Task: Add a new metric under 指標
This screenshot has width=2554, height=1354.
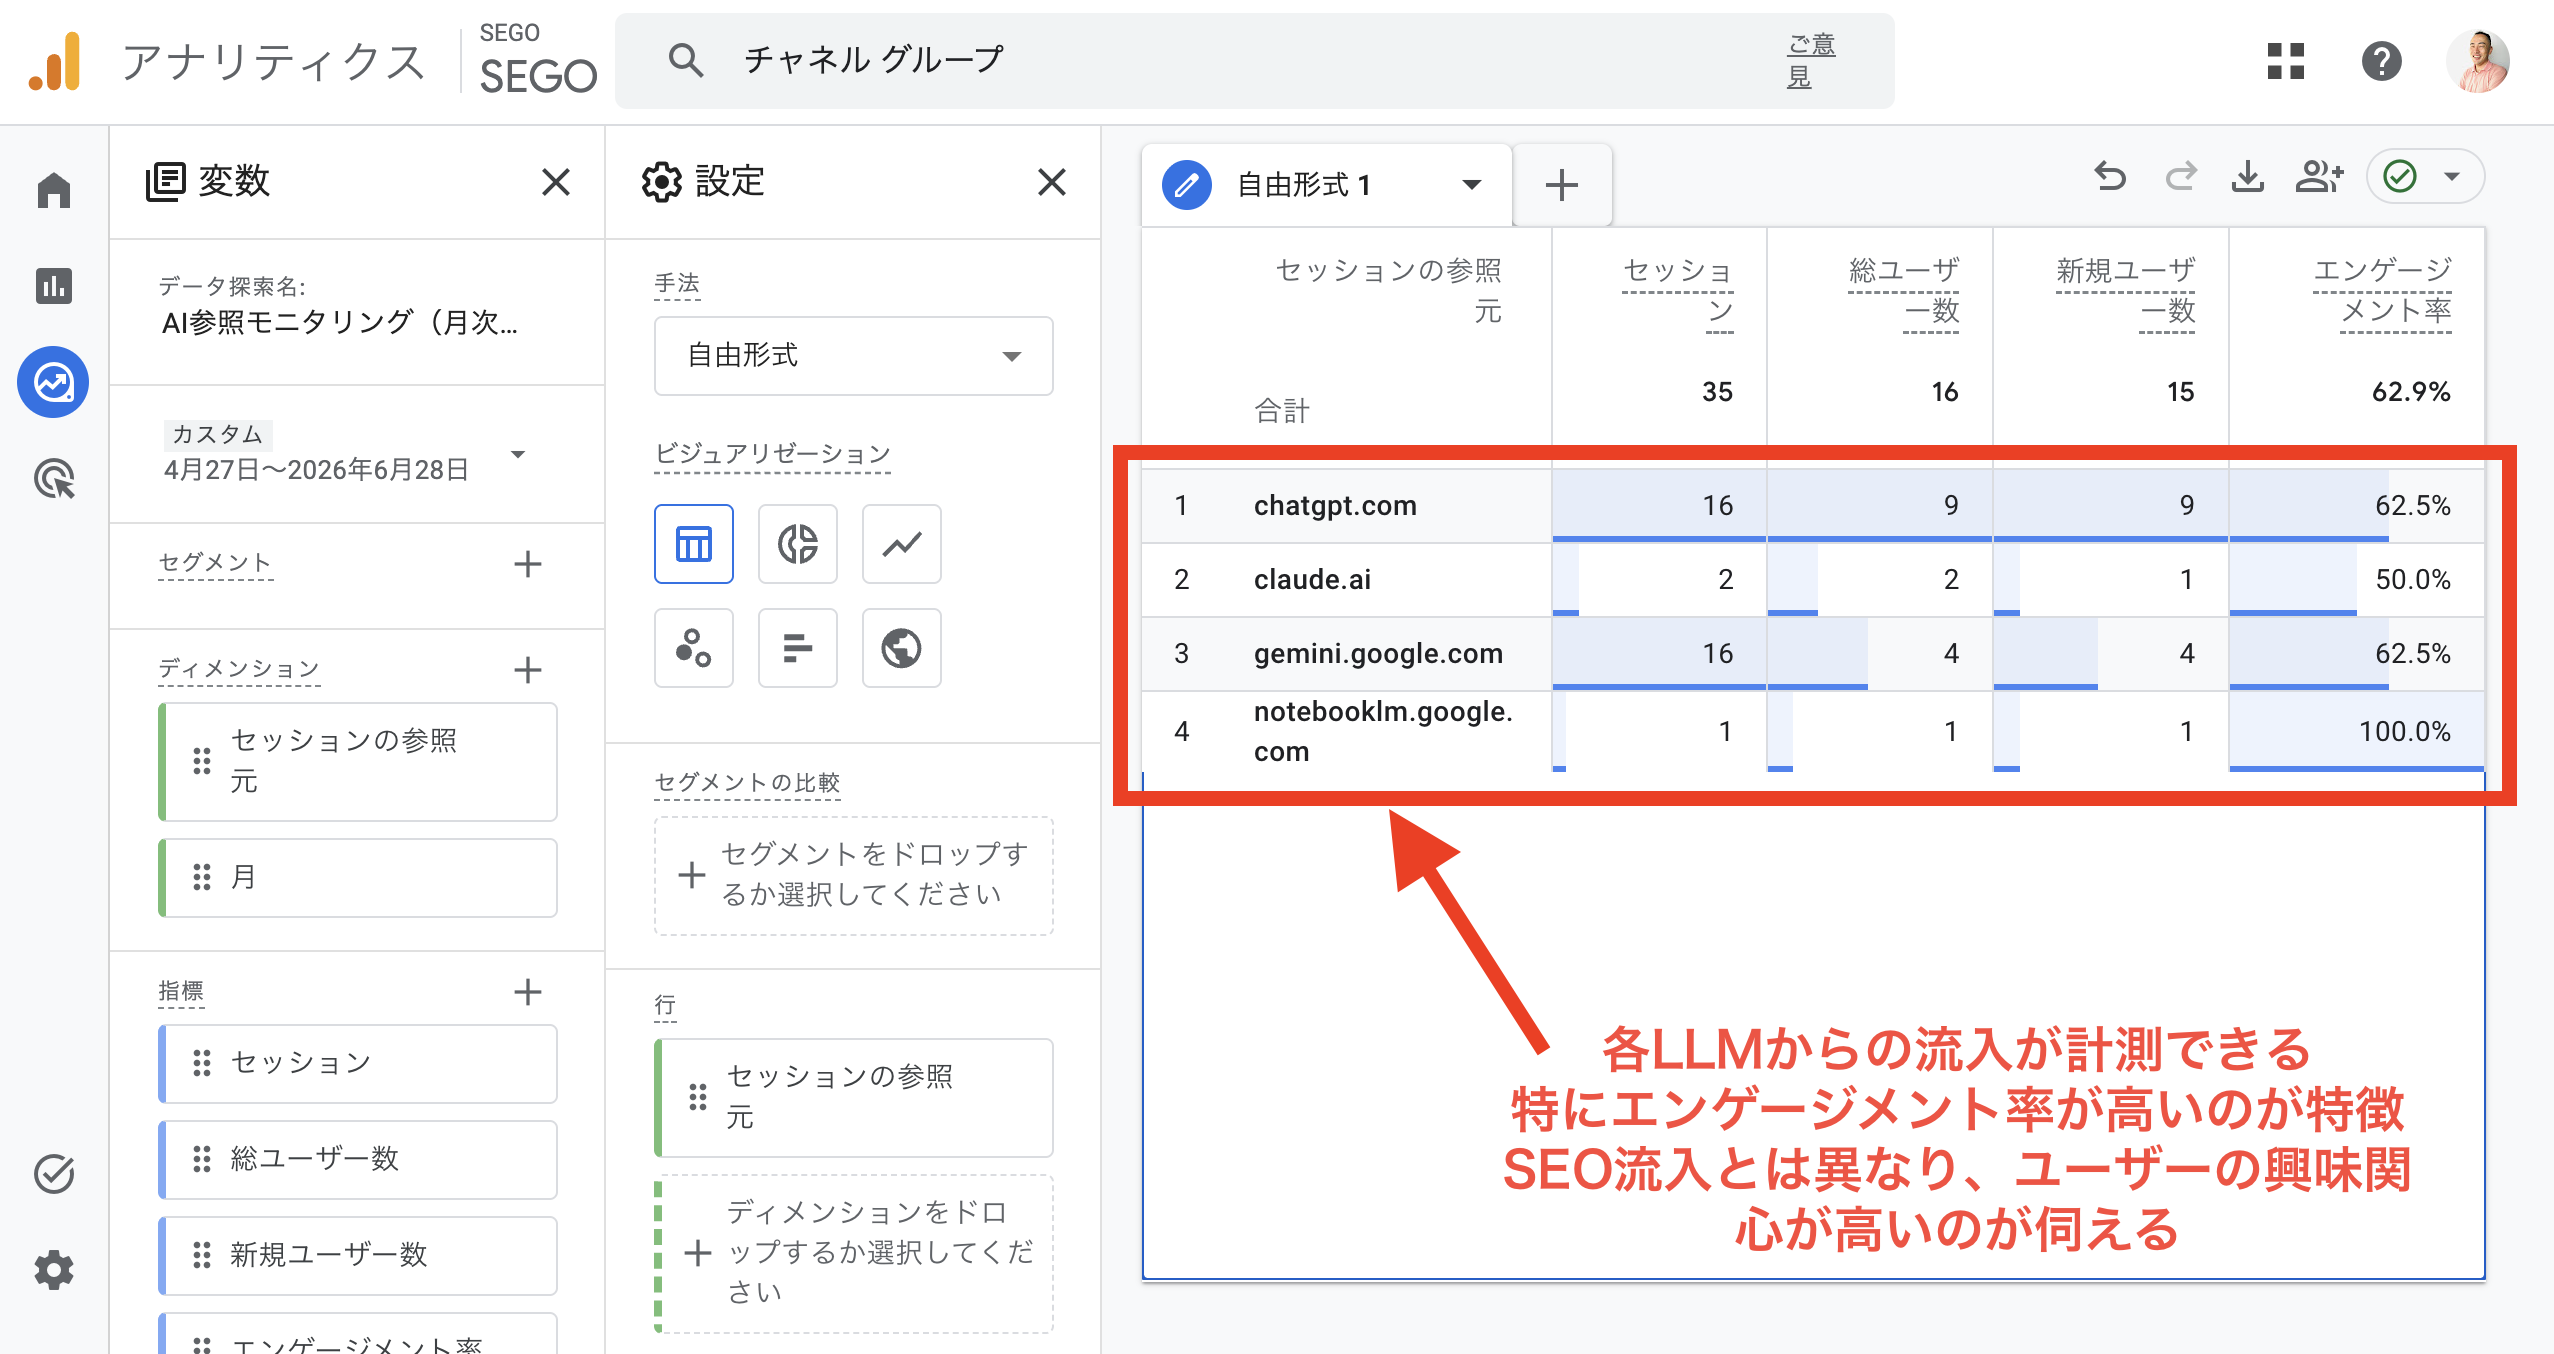Action: click(x=528, y=992)
